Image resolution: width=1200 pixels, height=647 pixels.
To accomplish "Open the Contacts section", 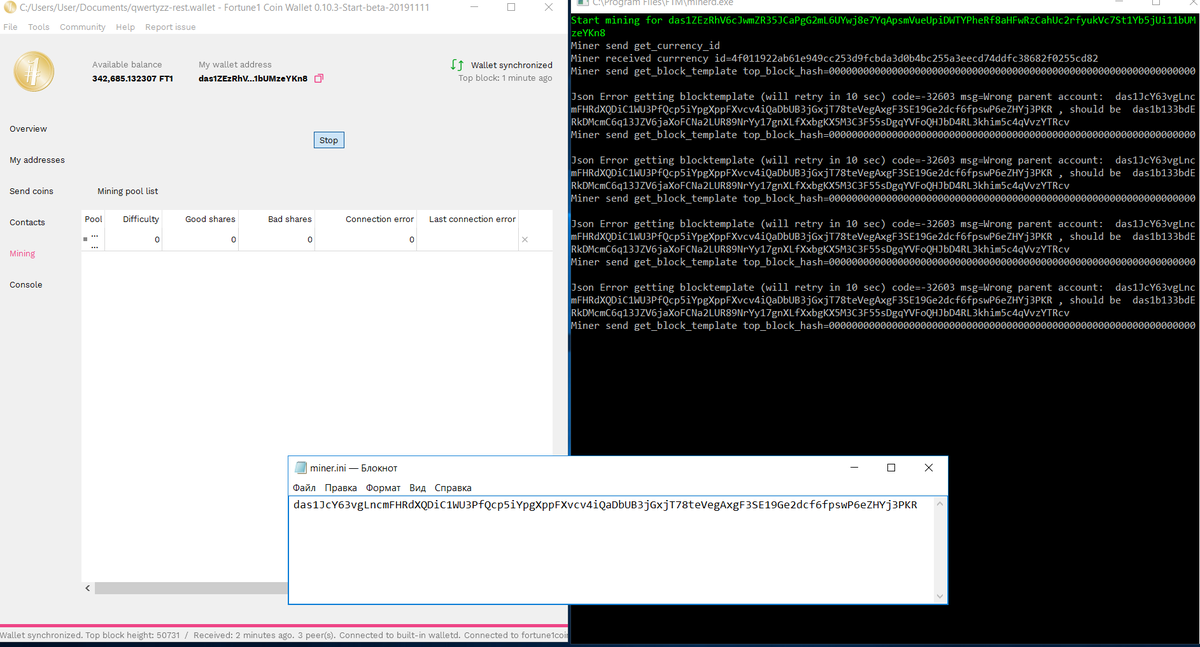I will [x=27, y=222].
